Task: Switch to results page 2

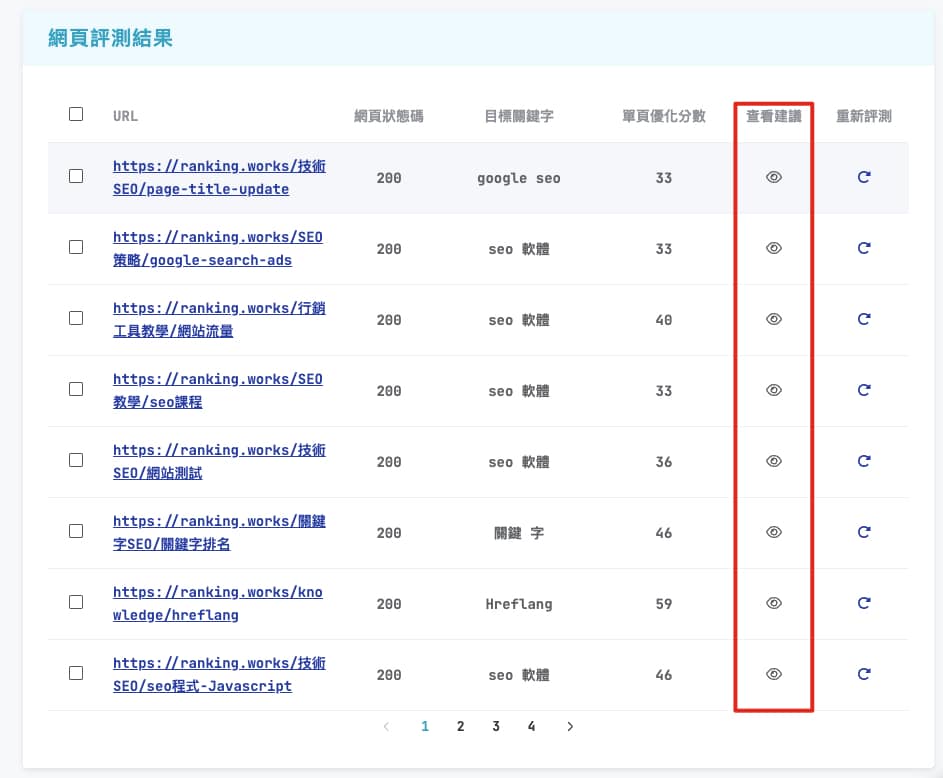Action: 460,727
